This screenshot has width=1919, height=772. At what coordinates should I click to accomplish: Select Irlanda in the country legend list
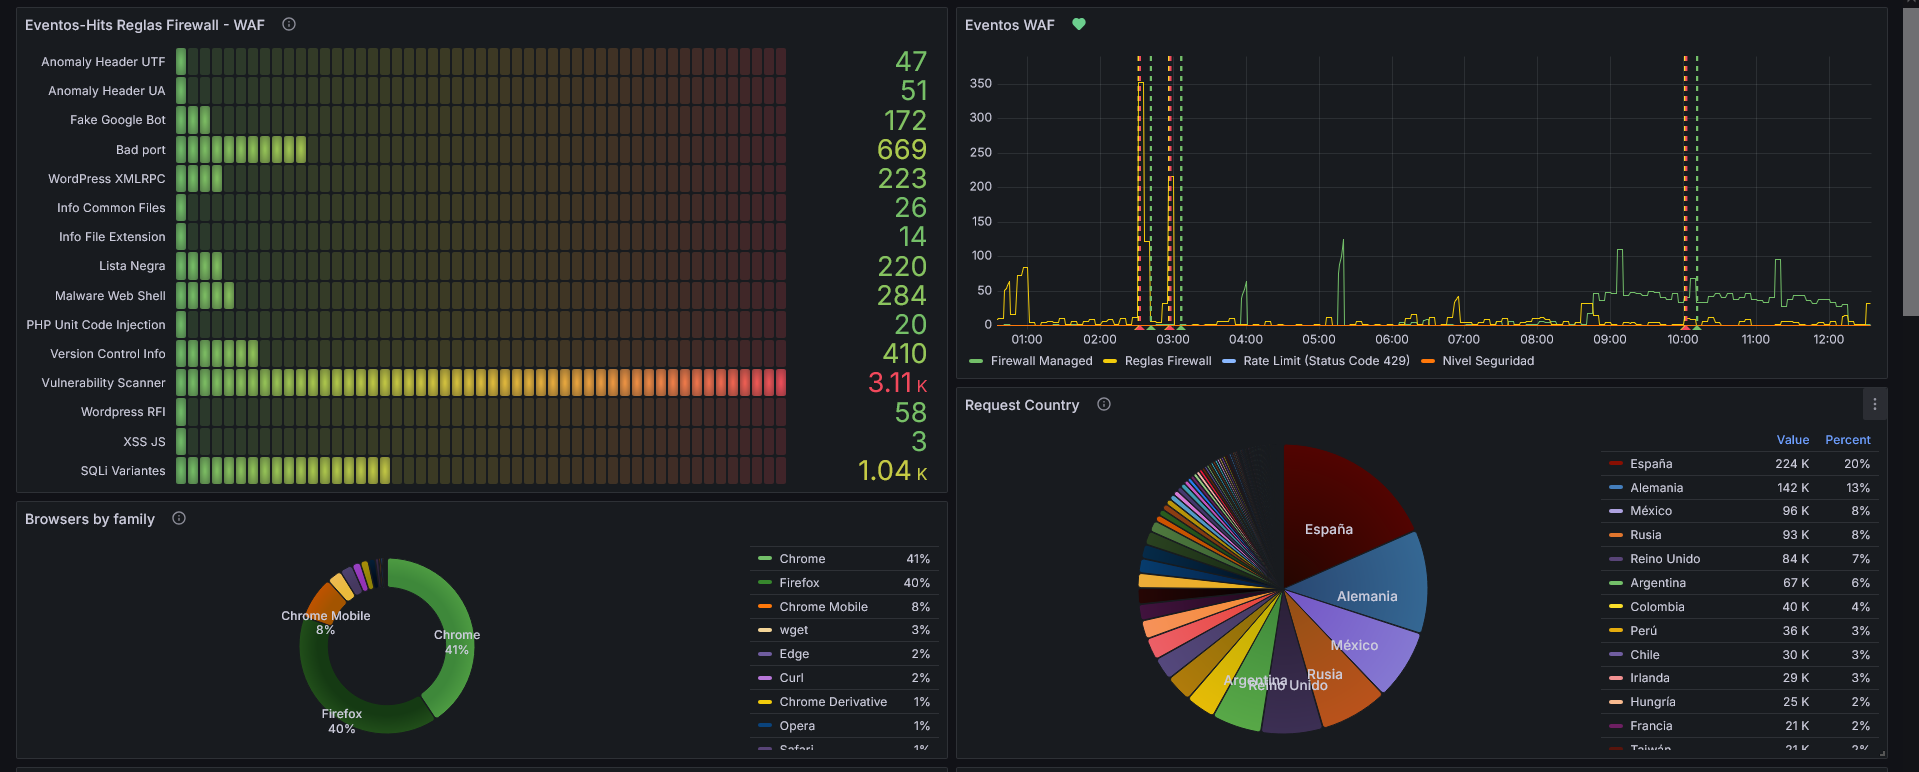pyautogui.click(x=1649, y=678)
